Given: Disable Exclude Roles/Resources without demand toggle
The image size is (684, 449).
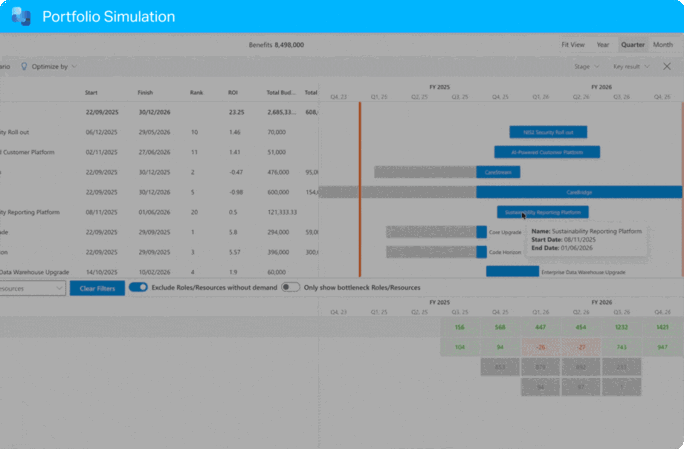Looking at the screenshot, I should (x=139, y=287).
